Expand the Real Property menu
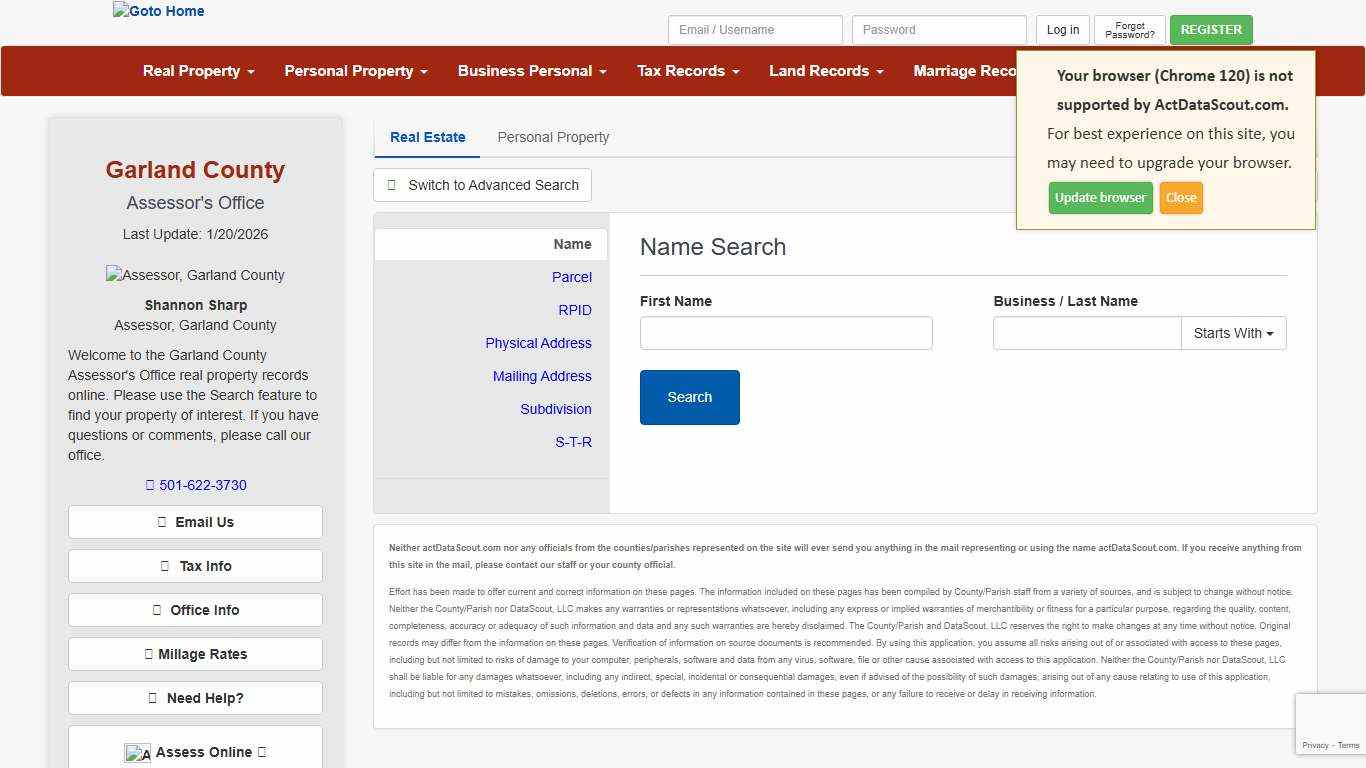Viewport: 1366px width, 768px height. [x=198, y=71]
